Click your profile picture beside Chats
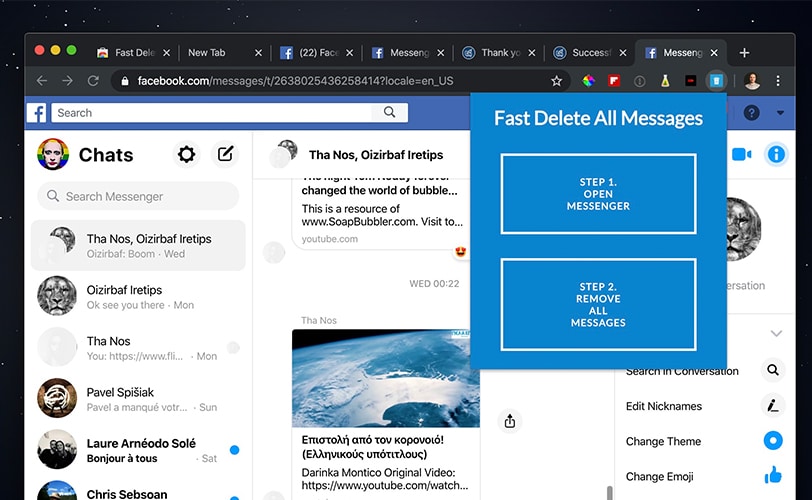812x500 pixels. pyautogui.click(x=53, y=154)
